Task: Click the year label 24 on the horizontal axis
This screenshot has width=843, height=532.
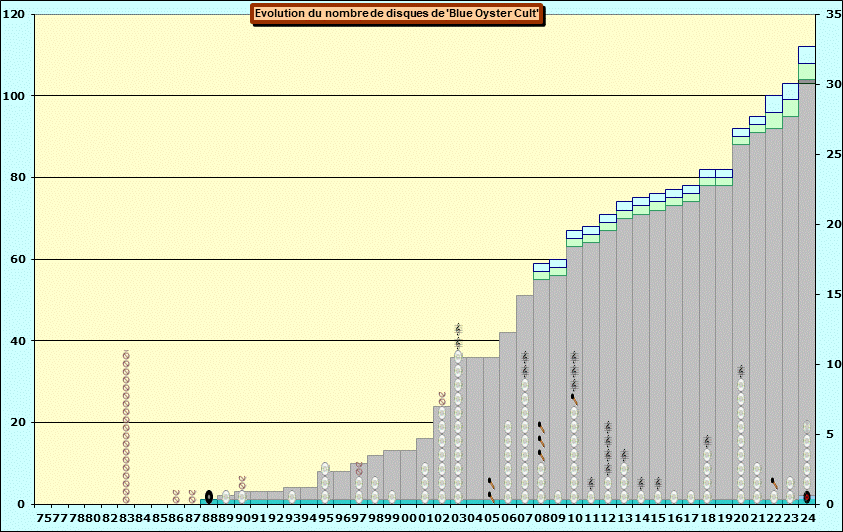Action: coord(808,518)
